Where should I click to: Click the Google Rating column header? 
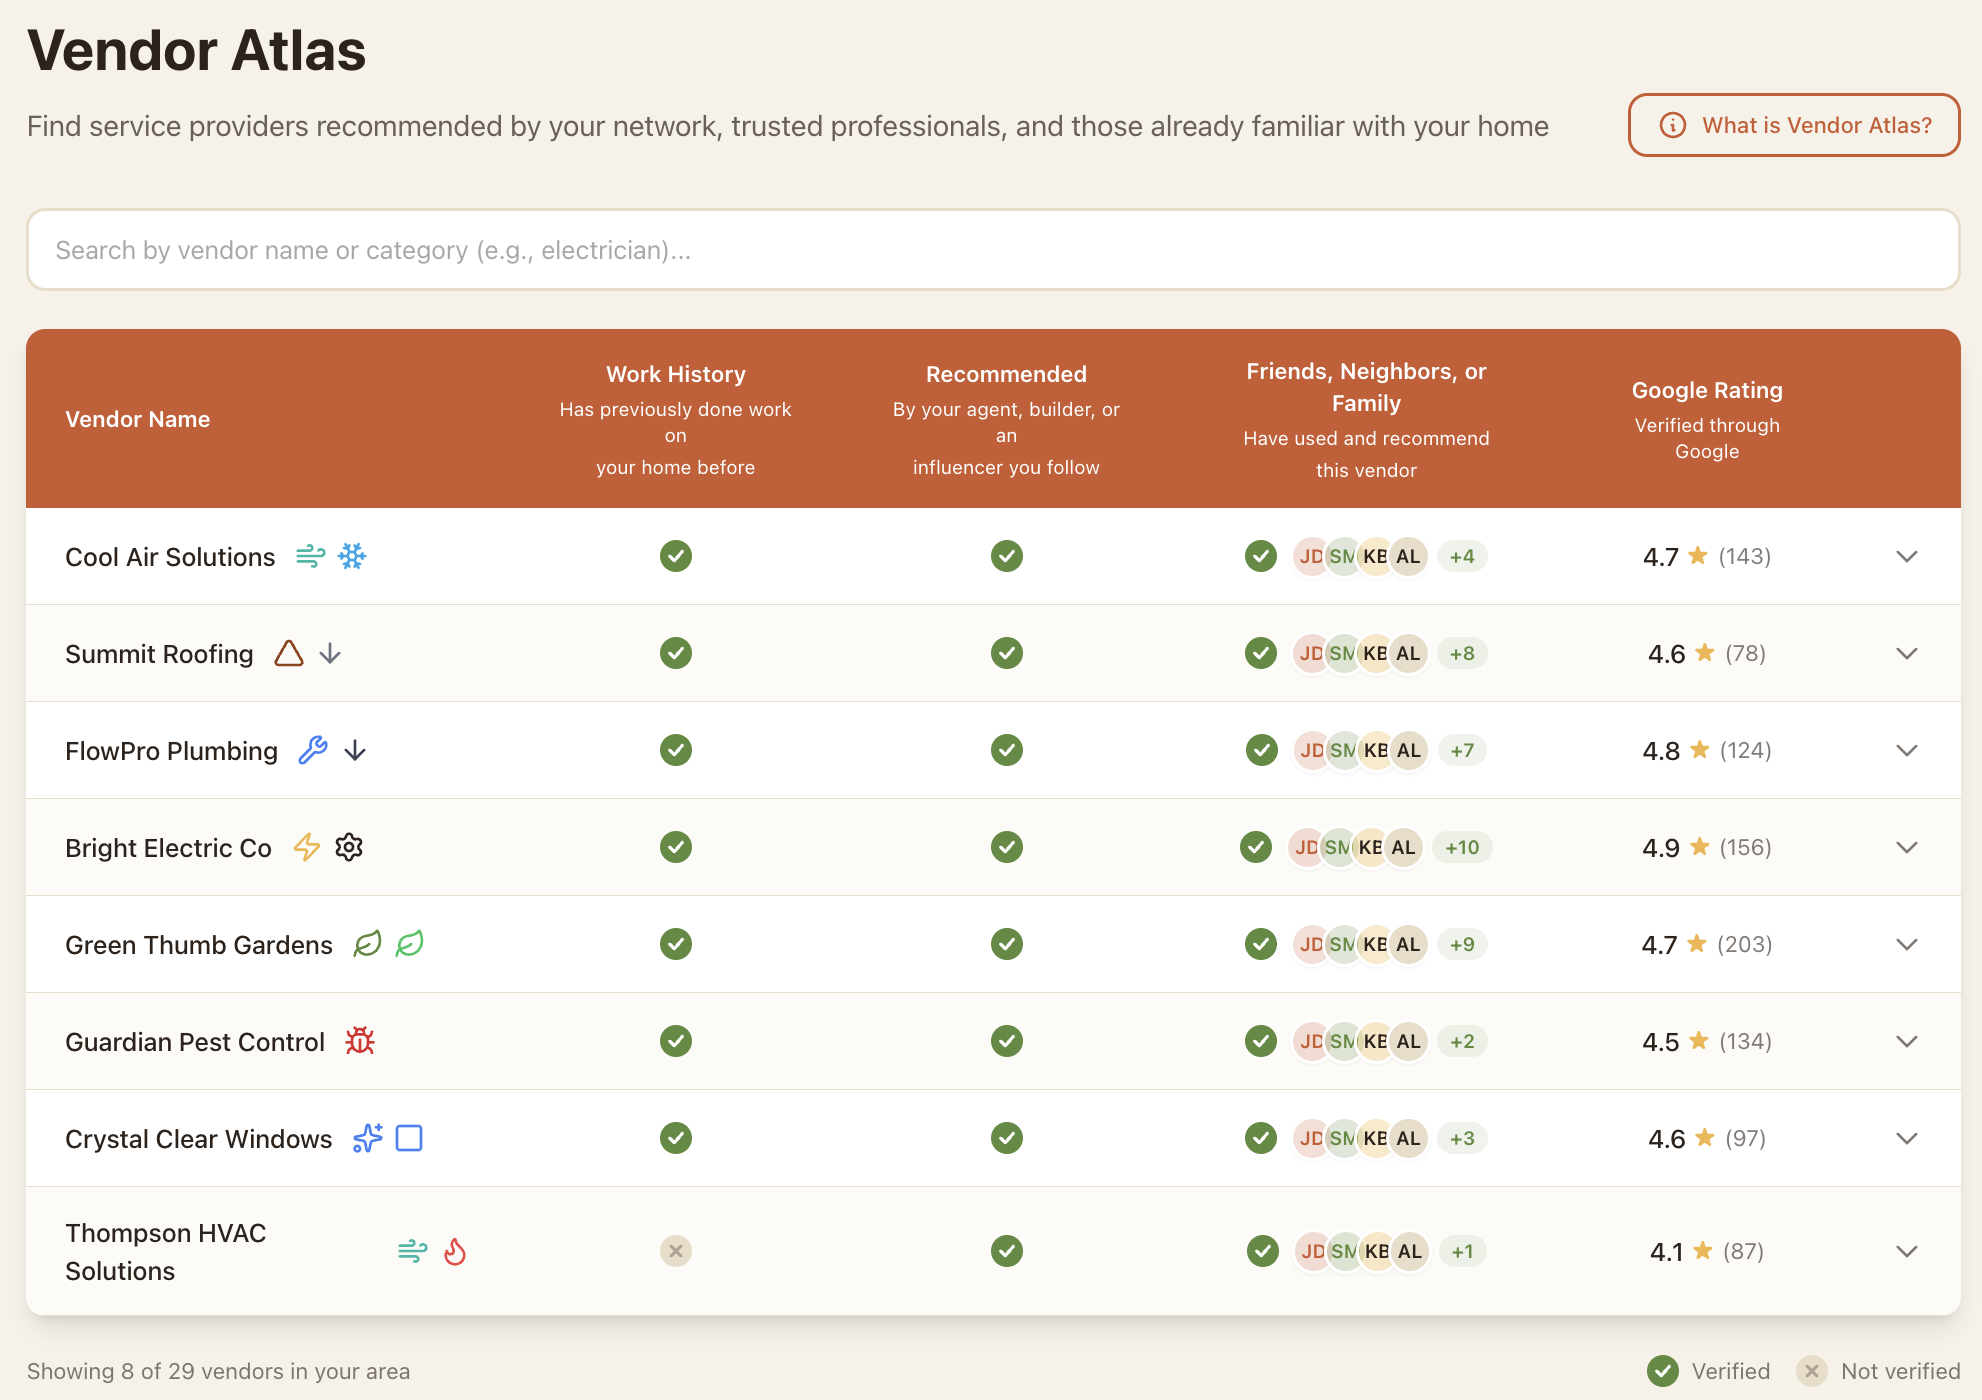pyautogui.click(x=1706, y=391)
